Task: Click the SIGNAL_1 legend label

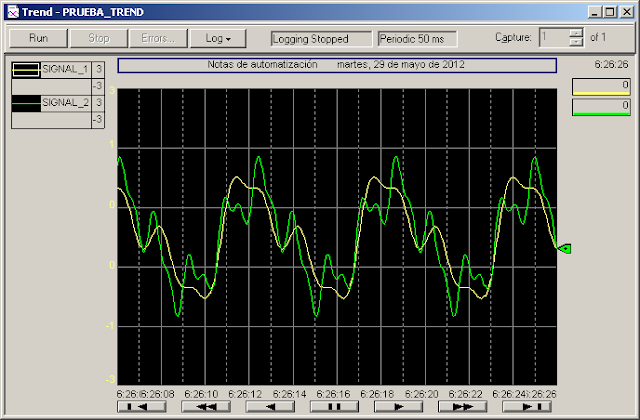Action: (65, 69)
